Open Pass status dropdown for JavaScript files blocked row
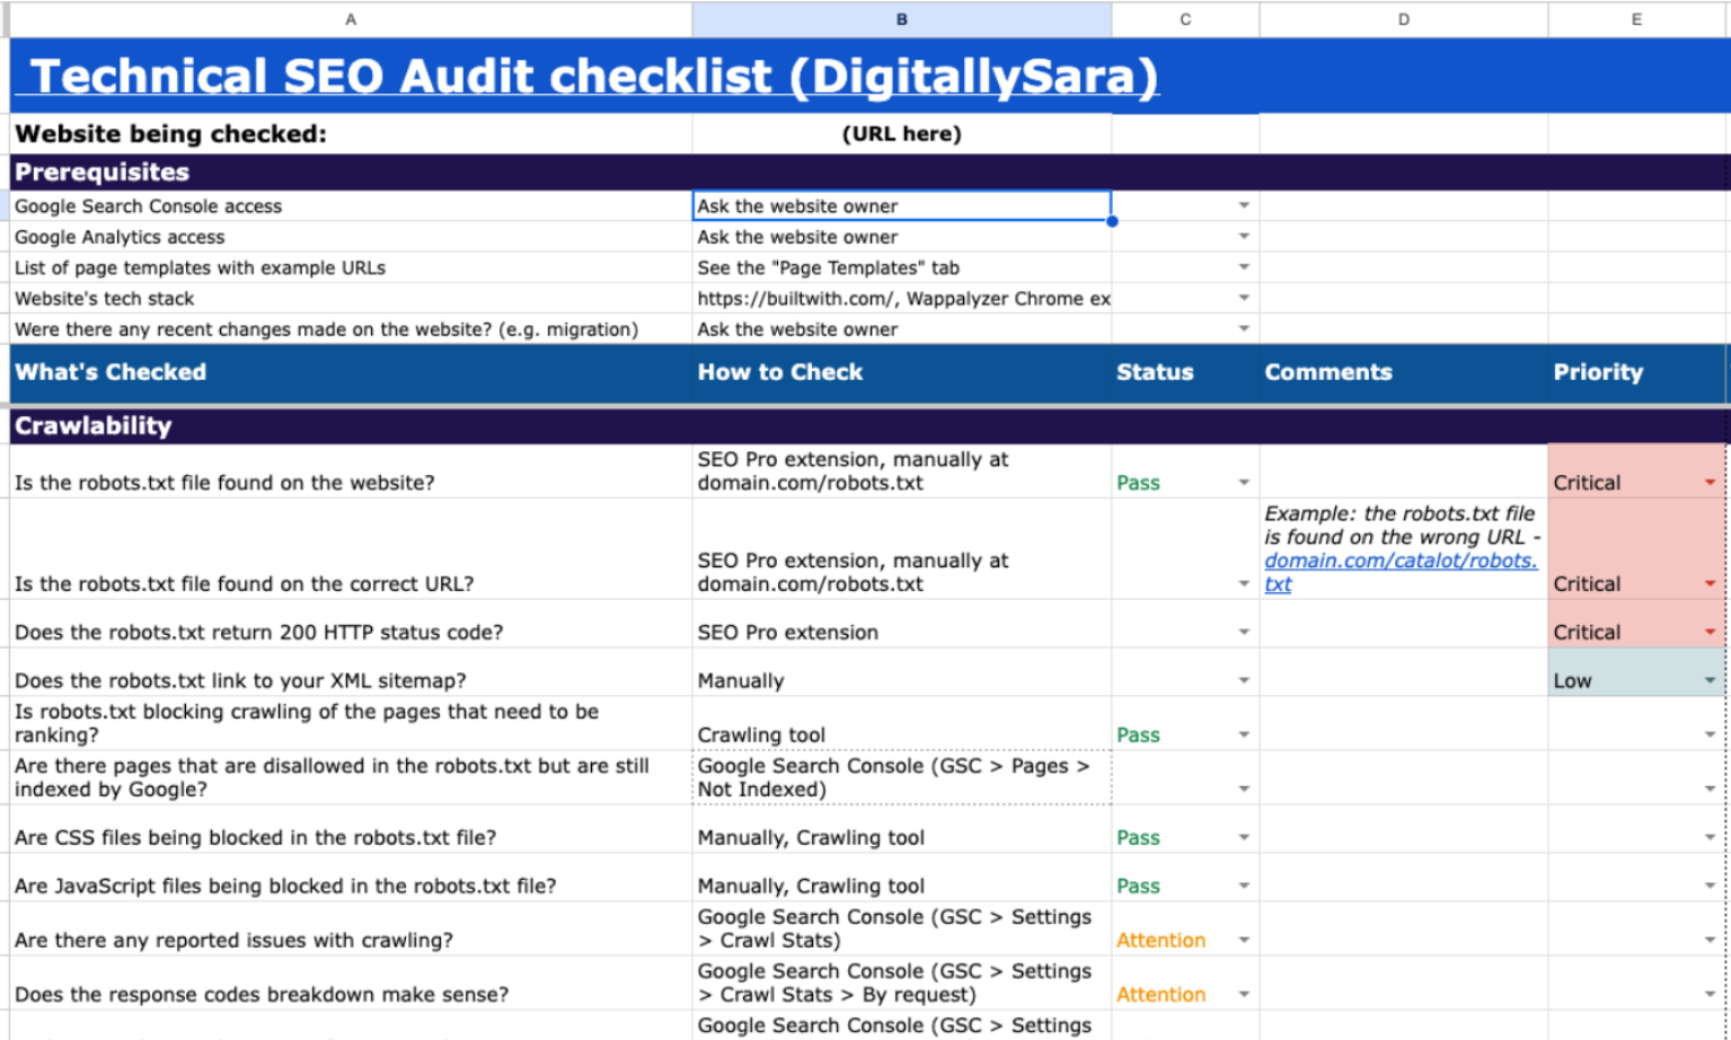Screen dimensions: 1731x1040 pos(1244,885)
